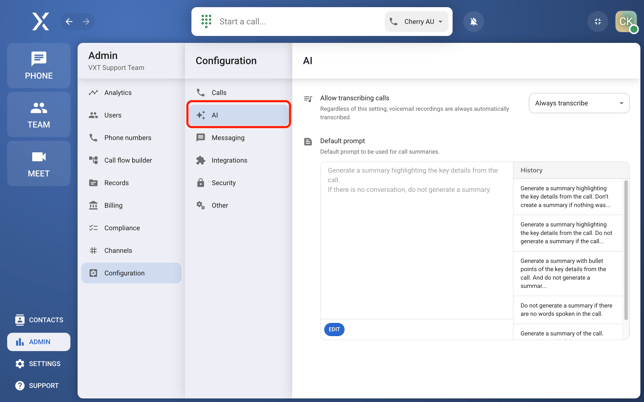Open Security configuration
Image resolution: width=644 pixels, height=402 pixels.
tap(238, 183)
